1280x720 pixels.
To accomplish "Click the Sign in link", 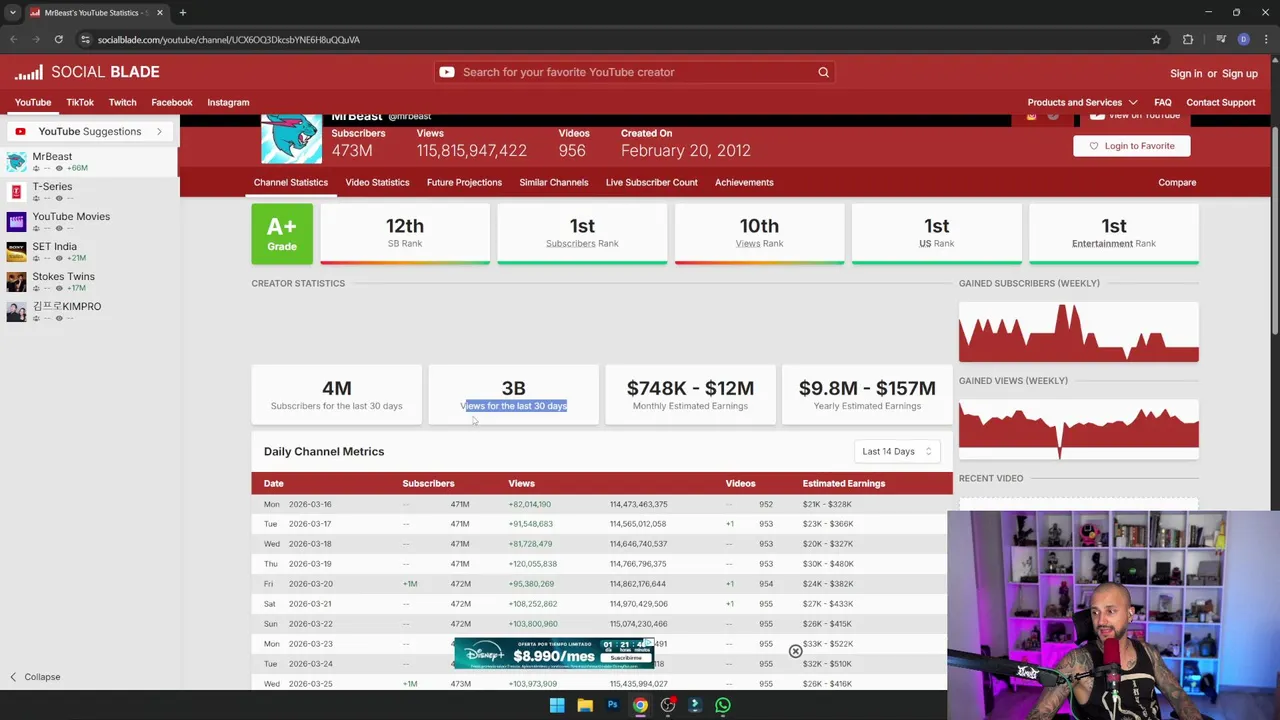I will (x=1186, y=73).
